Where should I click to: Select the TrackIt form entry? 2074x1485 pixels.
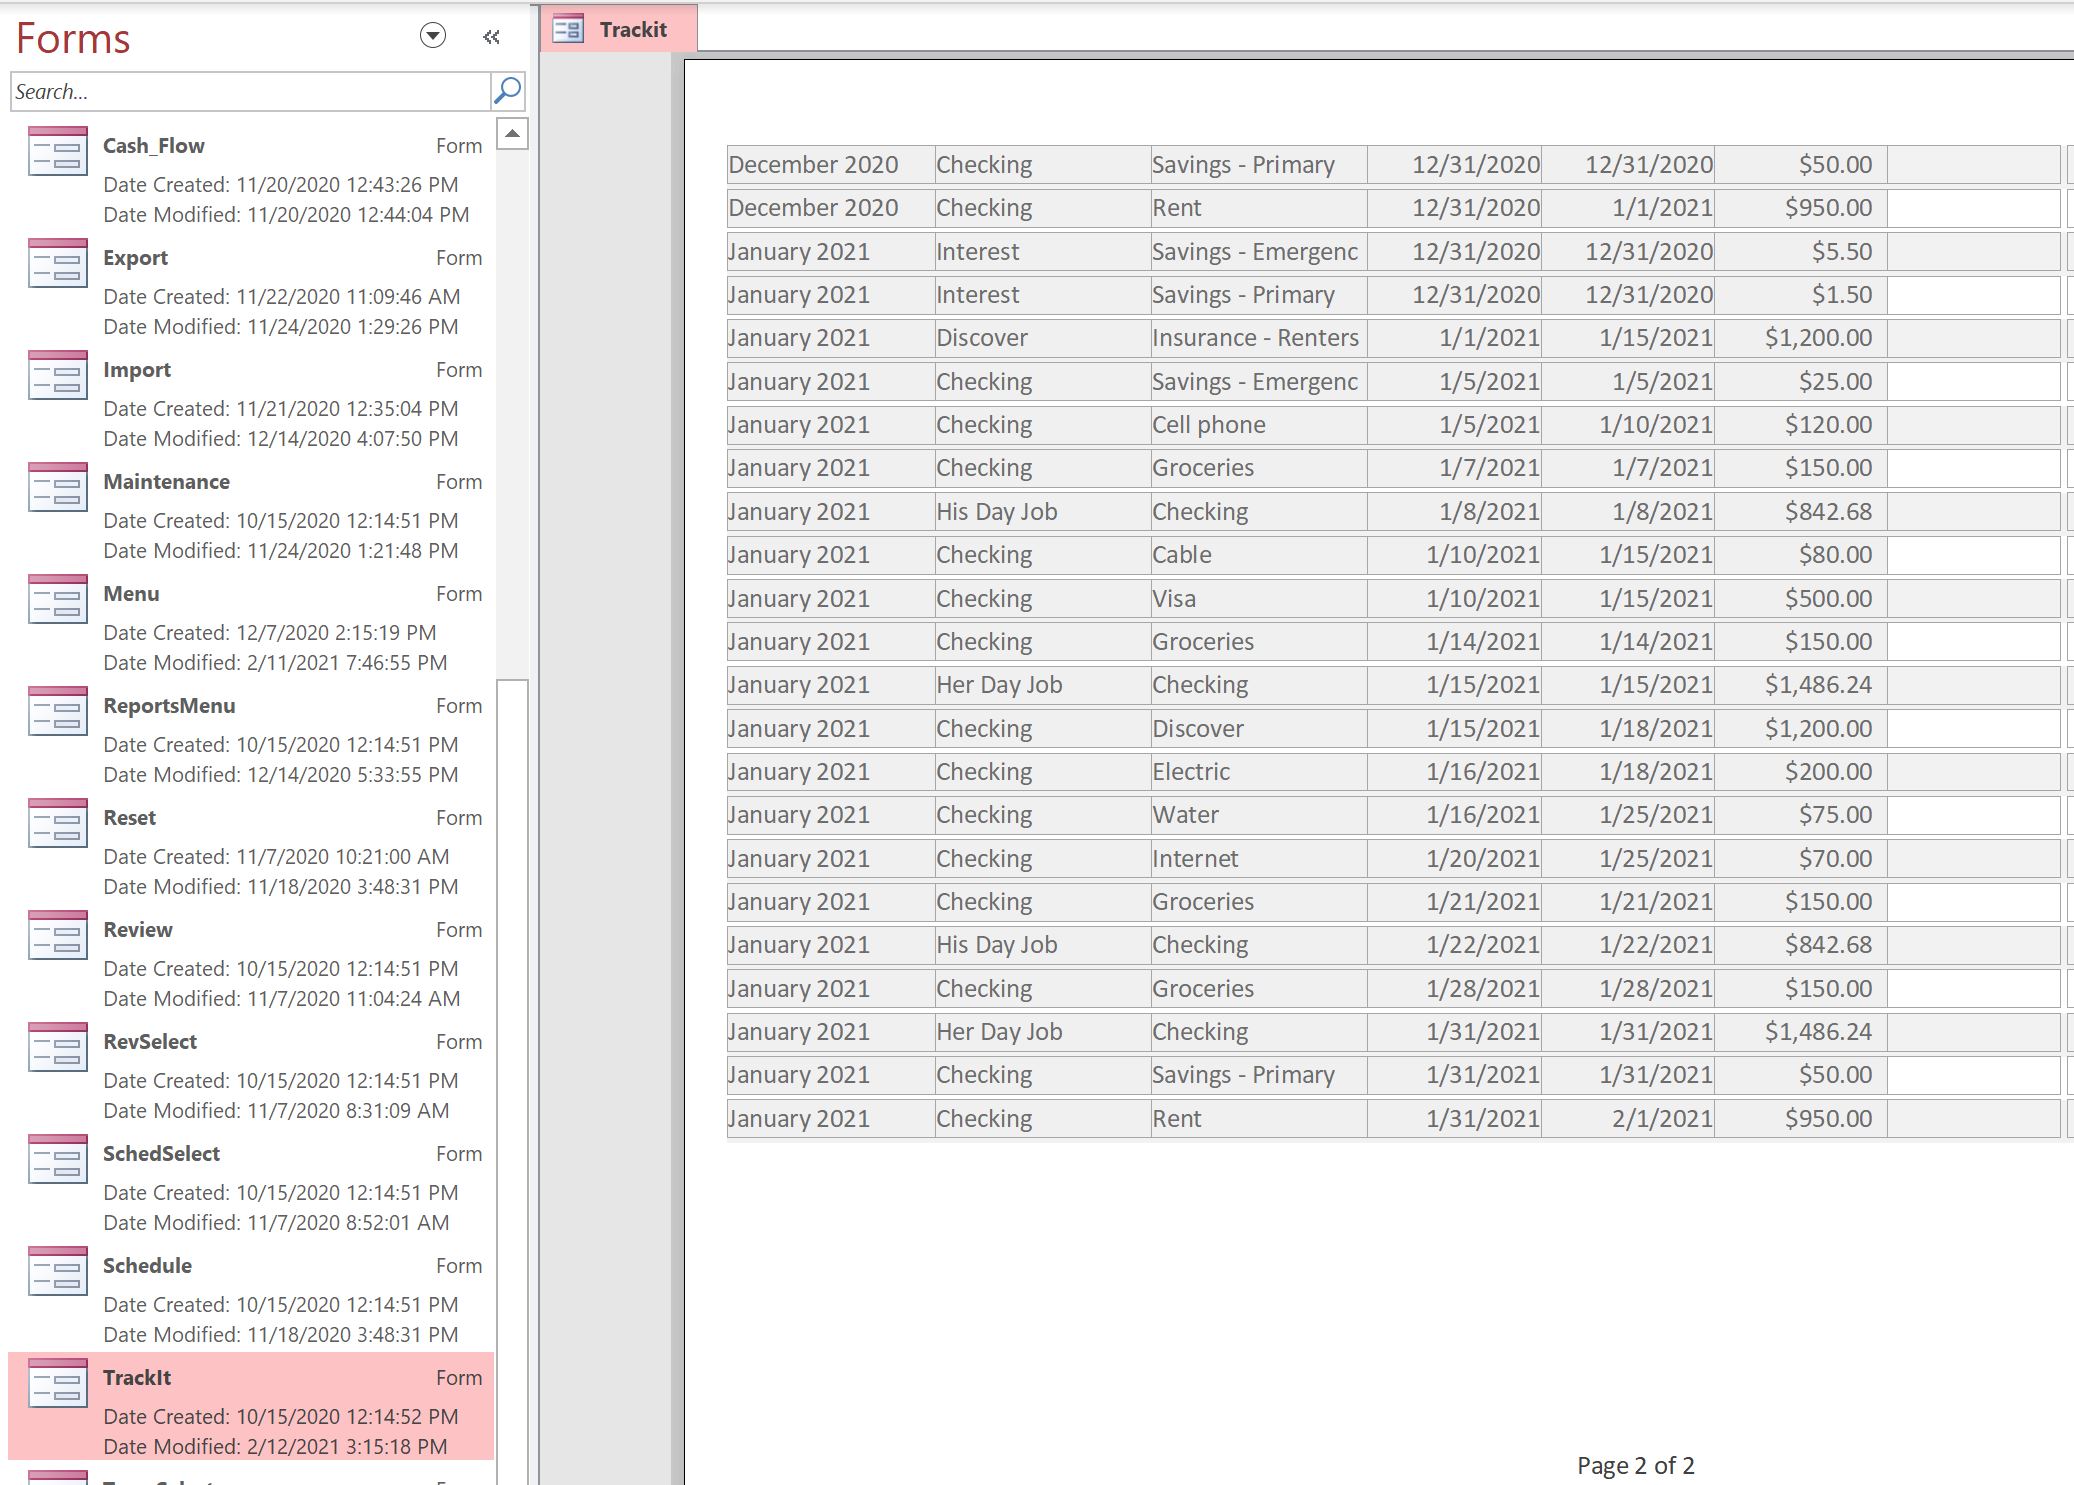pos(250,1405)
